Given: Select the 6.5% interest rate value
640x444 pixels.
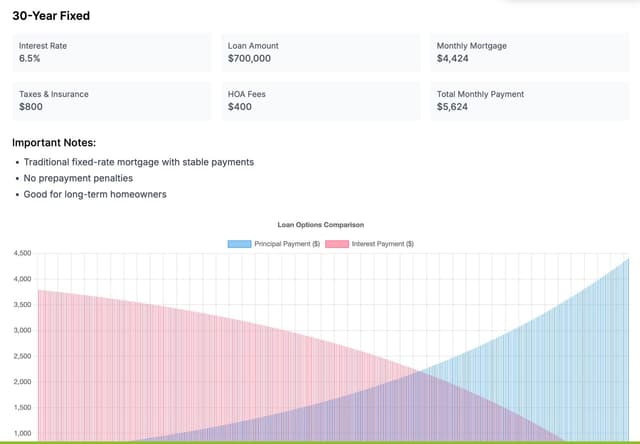Looking at the screenshot, I should (28, 59).
